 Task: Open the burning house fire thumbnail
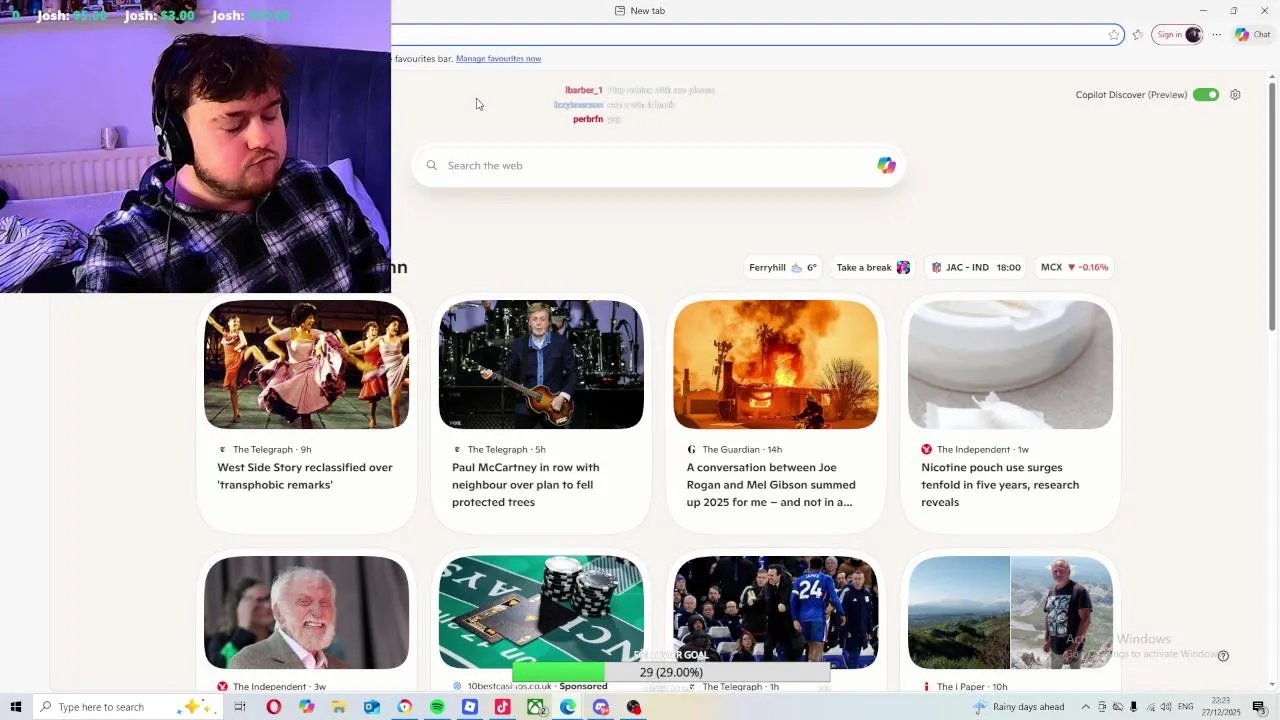[x=776, y=365]
